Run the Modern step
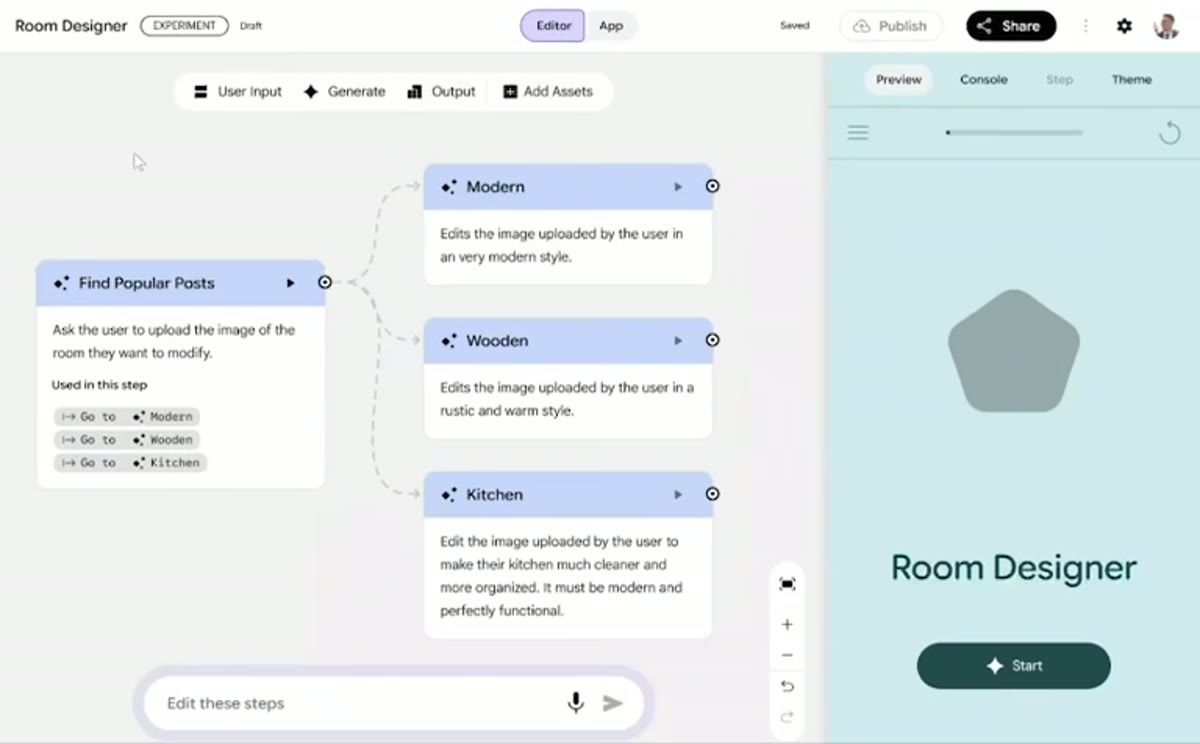The height and width of the screenshot is (744, 1200). (x=678, y=186)
